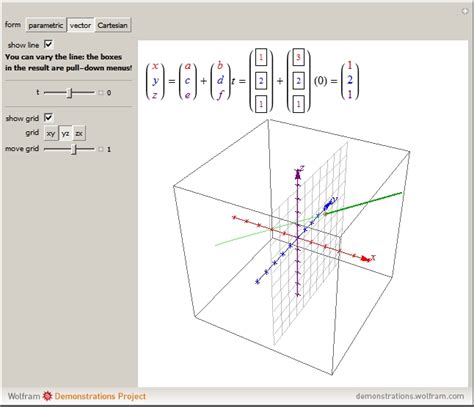The image size is (474, 407).
Task: Click the thick green line segment
Action: (x=364, y=203)
